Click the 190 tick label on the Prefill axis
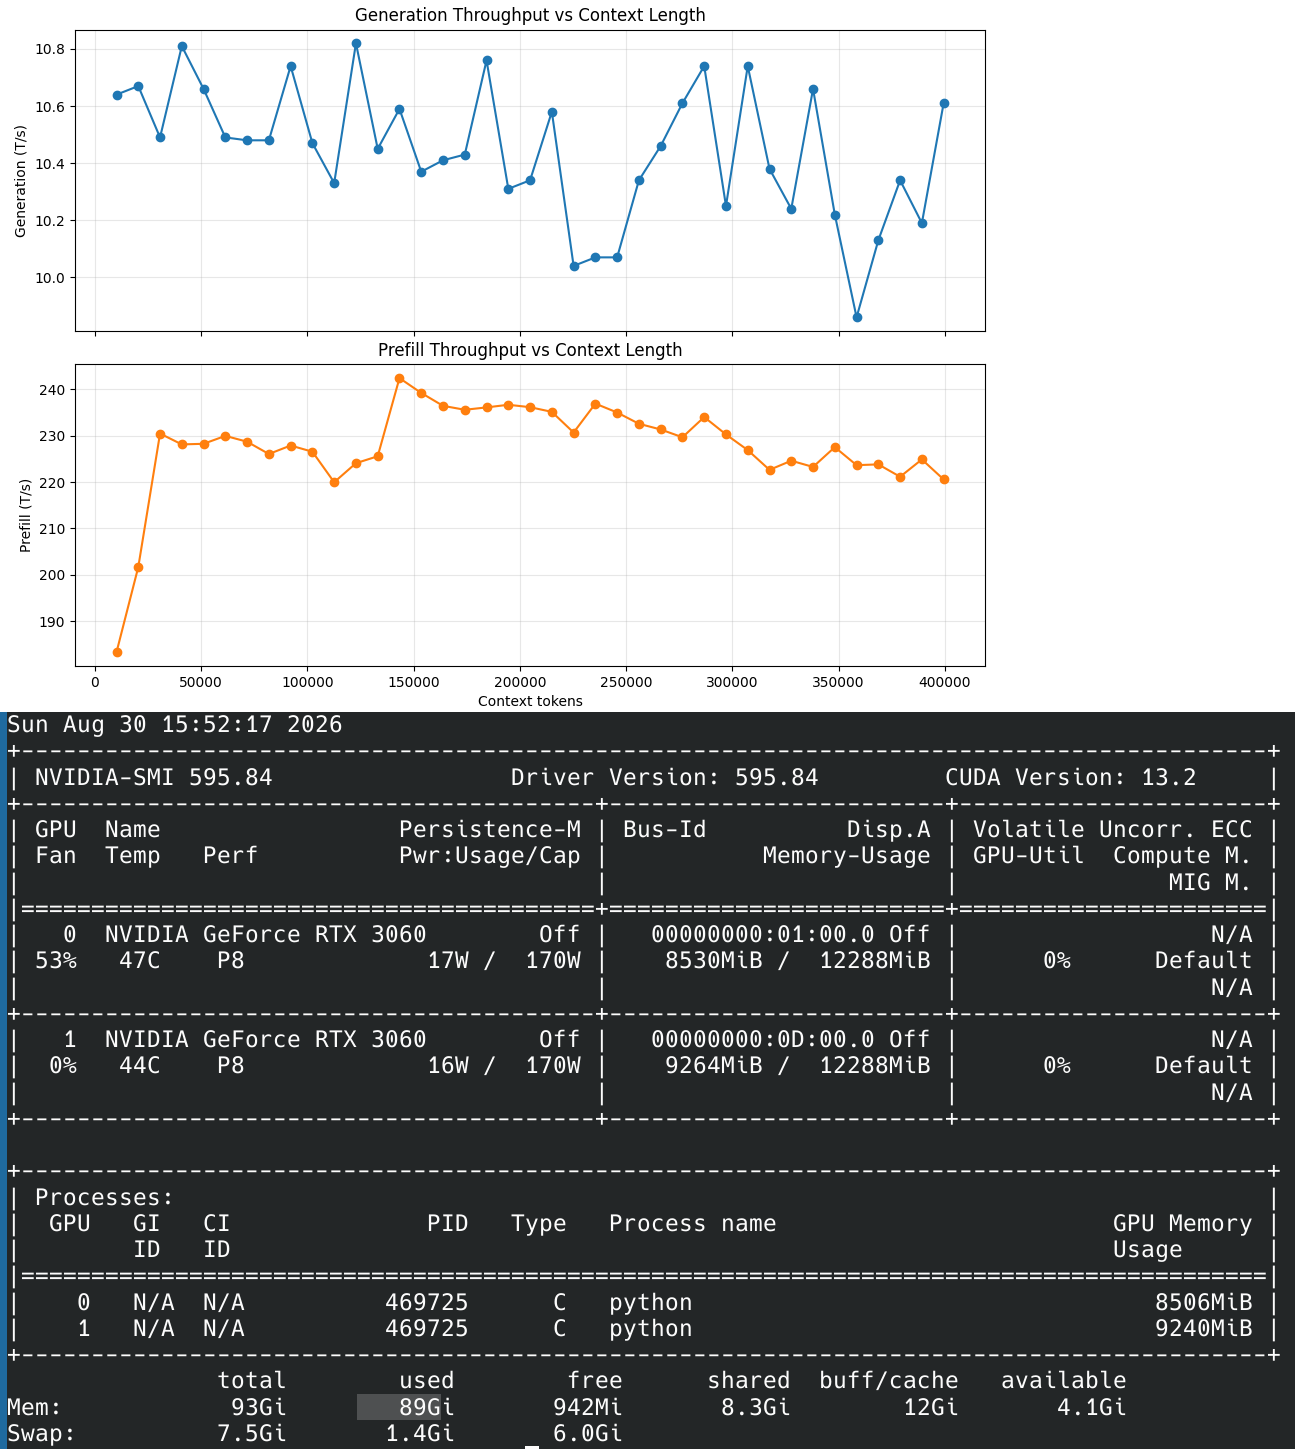 click(52, 622)
